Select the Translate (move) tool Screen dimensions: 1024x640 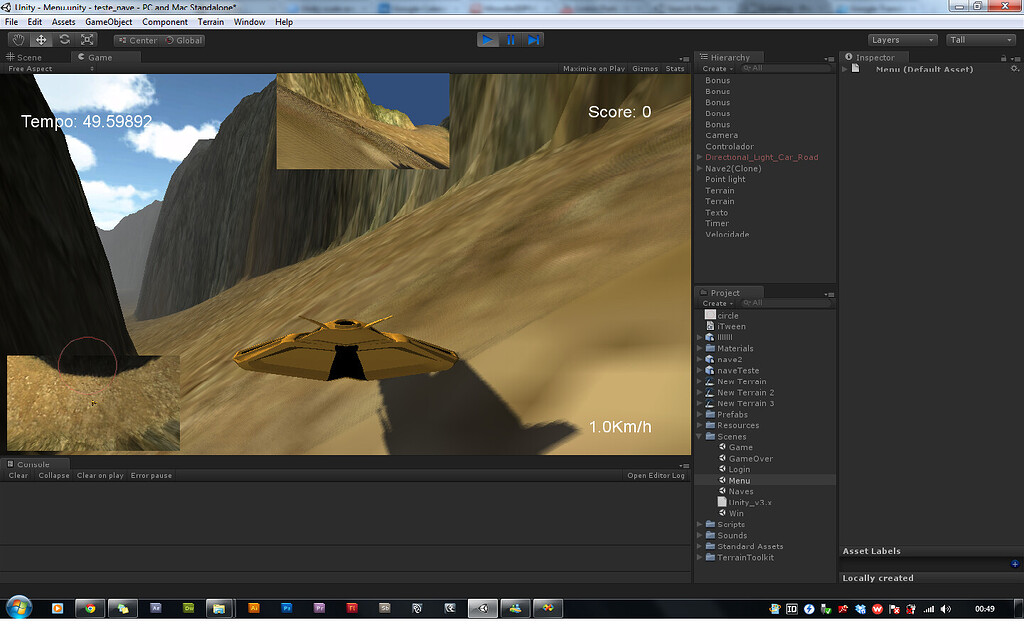click(x=40, y=39)
